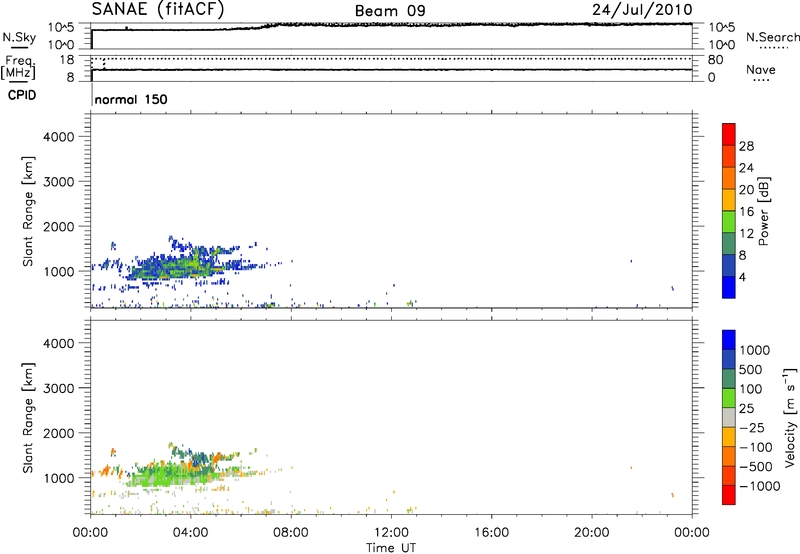Click the '500' velocity colorbar value
Image resolution: width=800 pixels, height=554 pixels.
[x=751, y=369]
